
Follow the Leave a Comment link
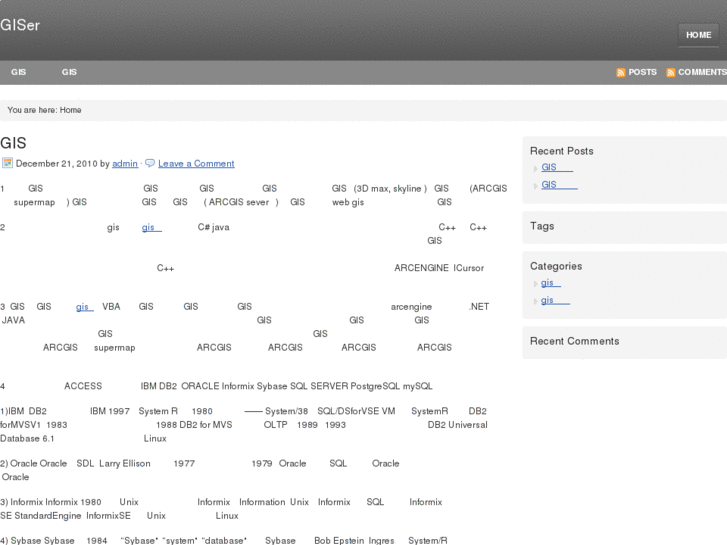tap(196, 163)
